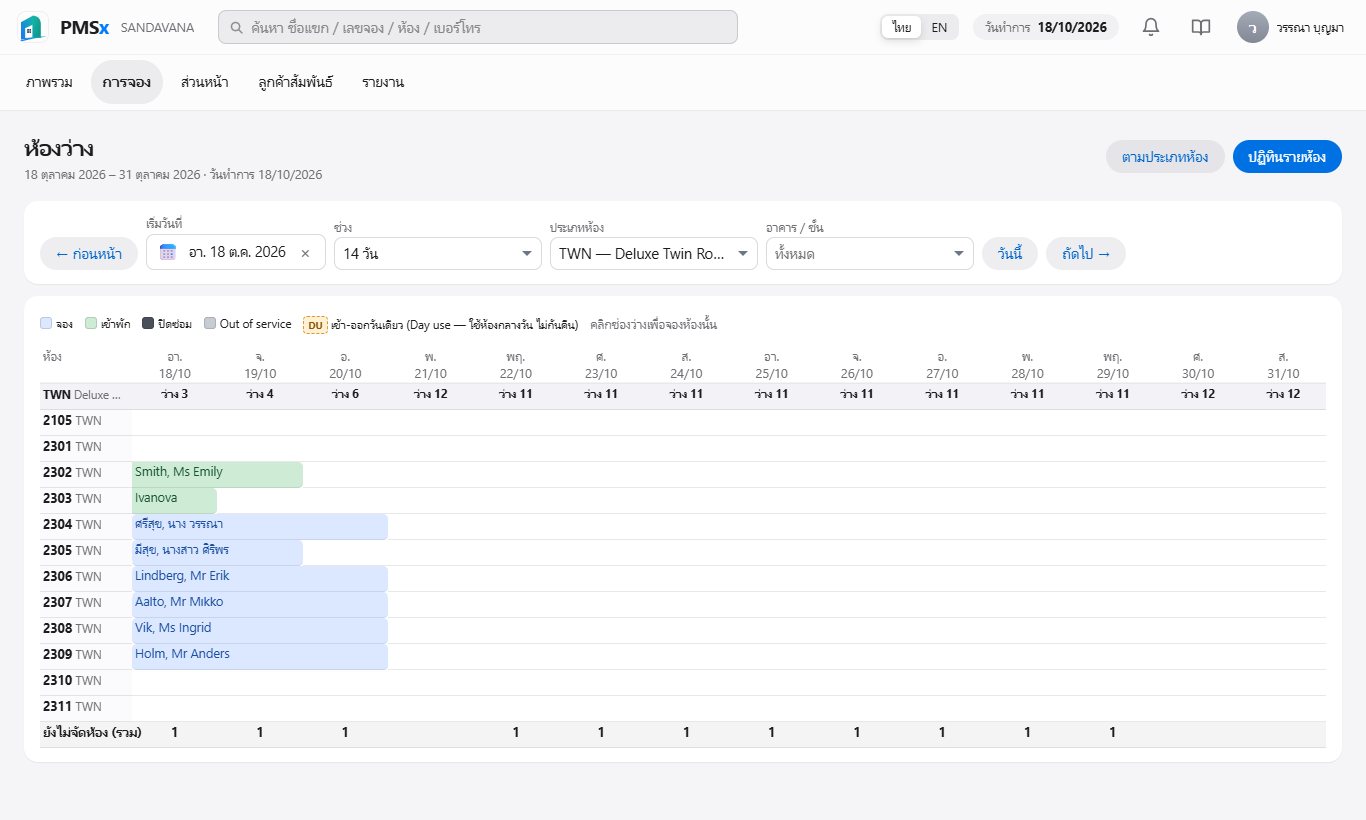This screenshot has height=820, width=1366.
Task: Click the วันทำการ 18/10/2026 pill
Action: (x=1046, y=27)
